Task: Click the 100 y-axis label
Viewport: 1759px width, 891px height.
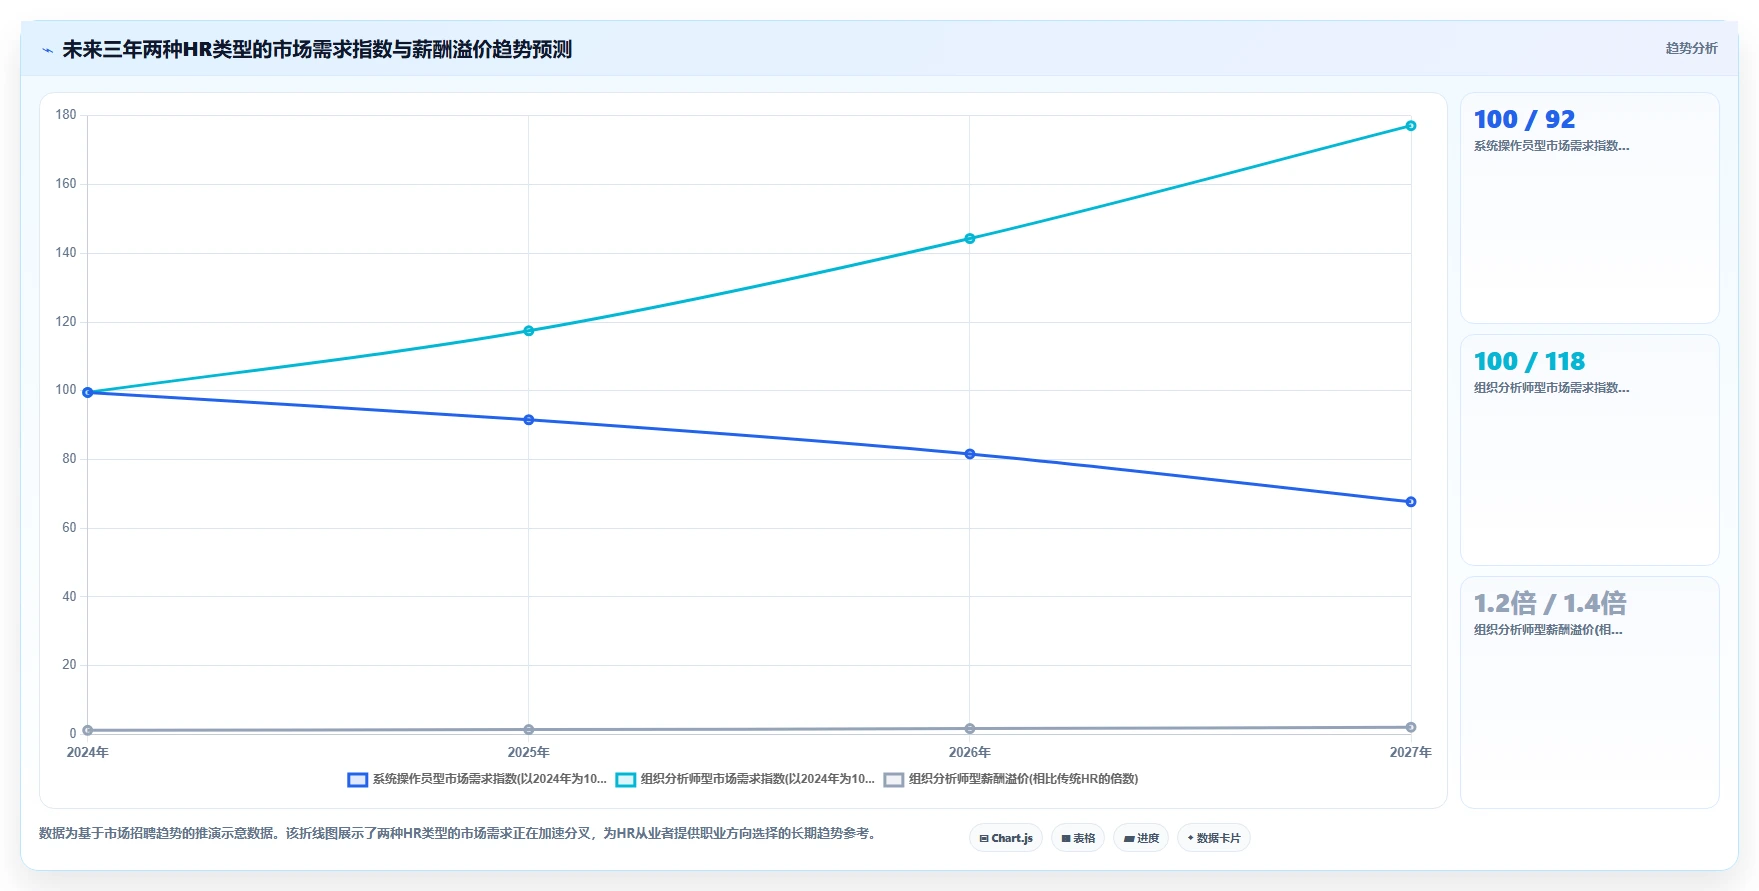Action: tap(66, 390)
